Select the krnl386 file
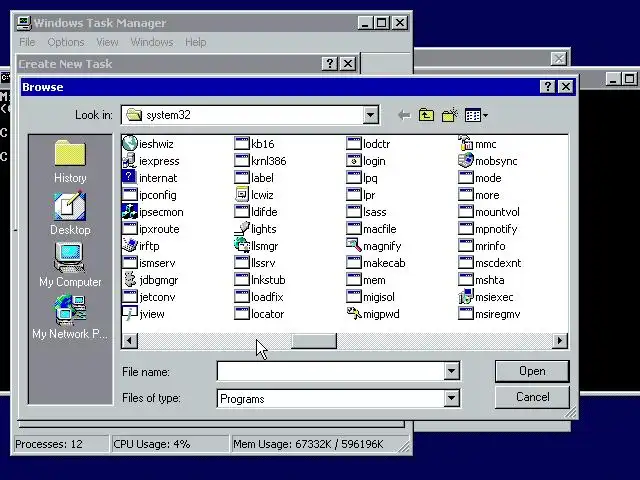The width and height of the screenshot is (640, 480). click(260, 161)
